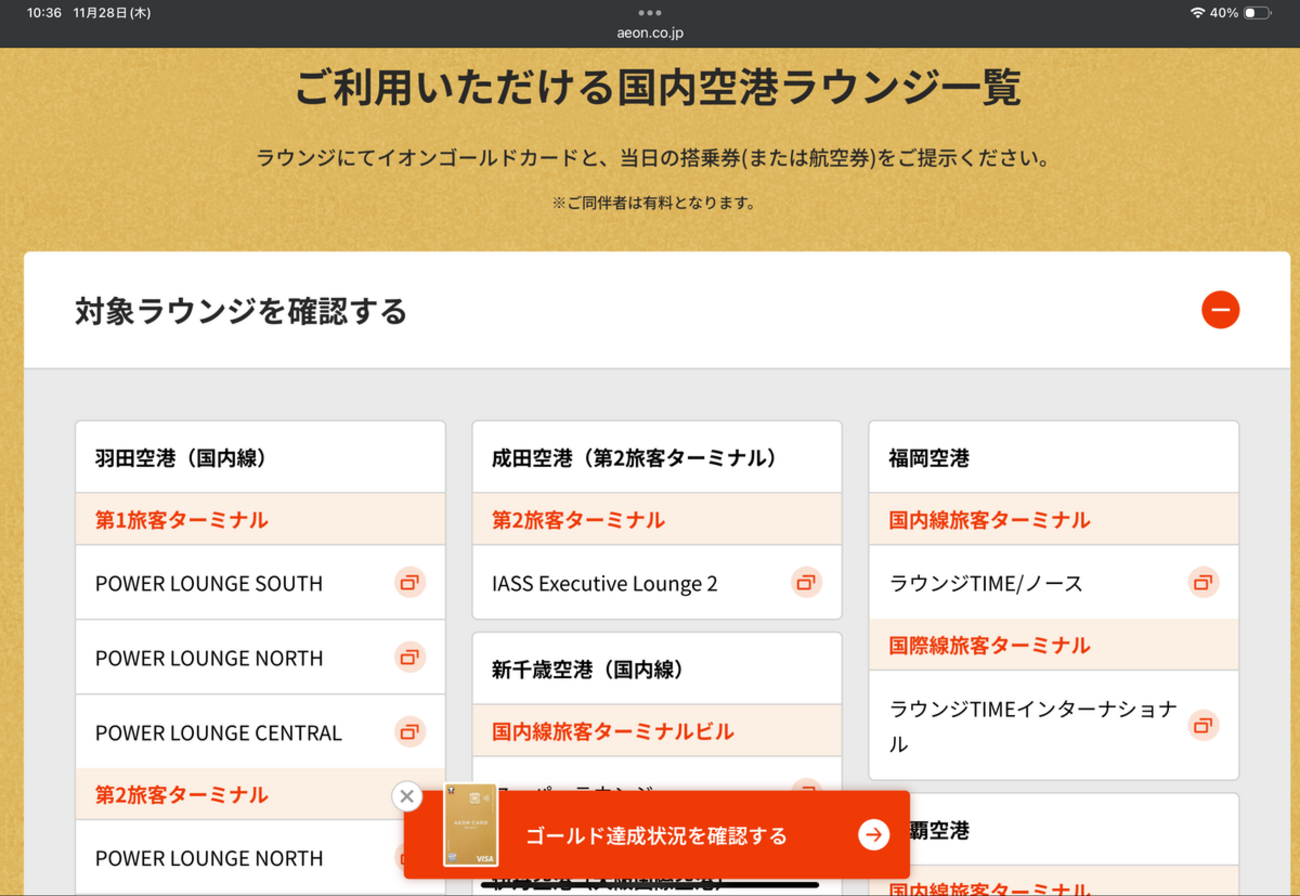
Task: Tap the Wi-Fi status icon
Action: (x=1197, y=13)
